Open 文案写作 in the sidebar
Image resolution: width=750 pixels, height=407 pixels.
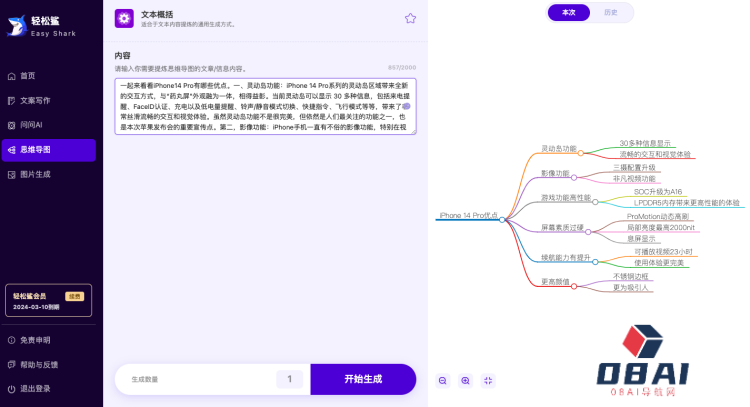pos(48,100)
